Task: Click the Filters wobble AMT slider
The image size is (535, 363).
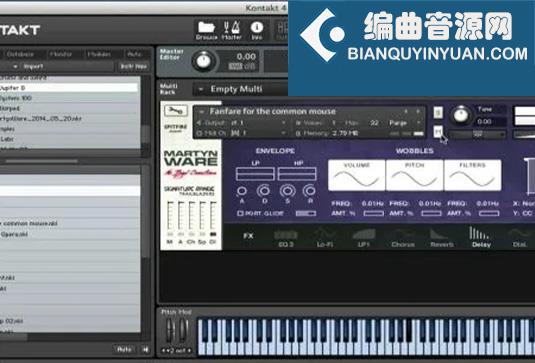Action: [489, 214]
